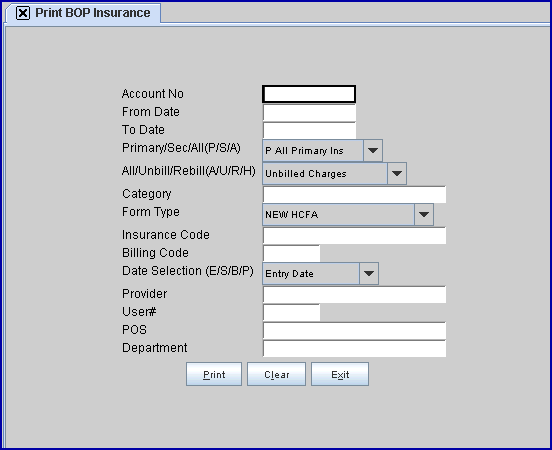Select the Print BOP Insurance tab
Screen dimensions: 552x450
(83, 13)
